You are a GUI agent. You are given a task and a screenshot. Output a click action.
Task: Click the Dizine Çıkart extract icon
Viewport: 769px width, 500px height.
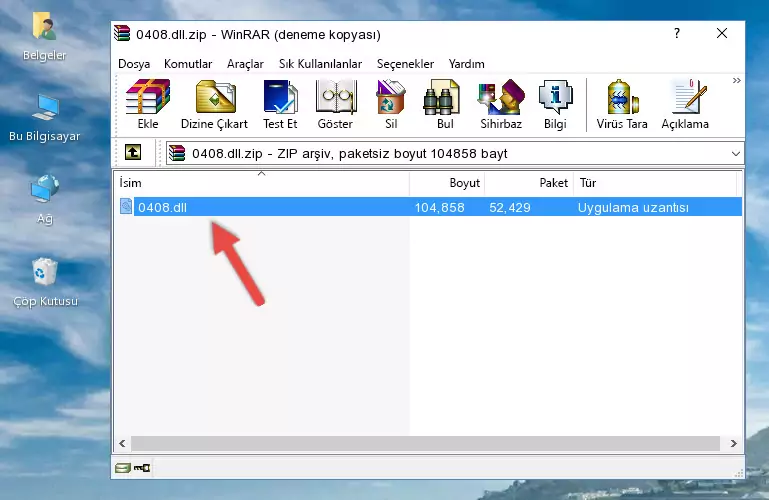click(214, 104)
